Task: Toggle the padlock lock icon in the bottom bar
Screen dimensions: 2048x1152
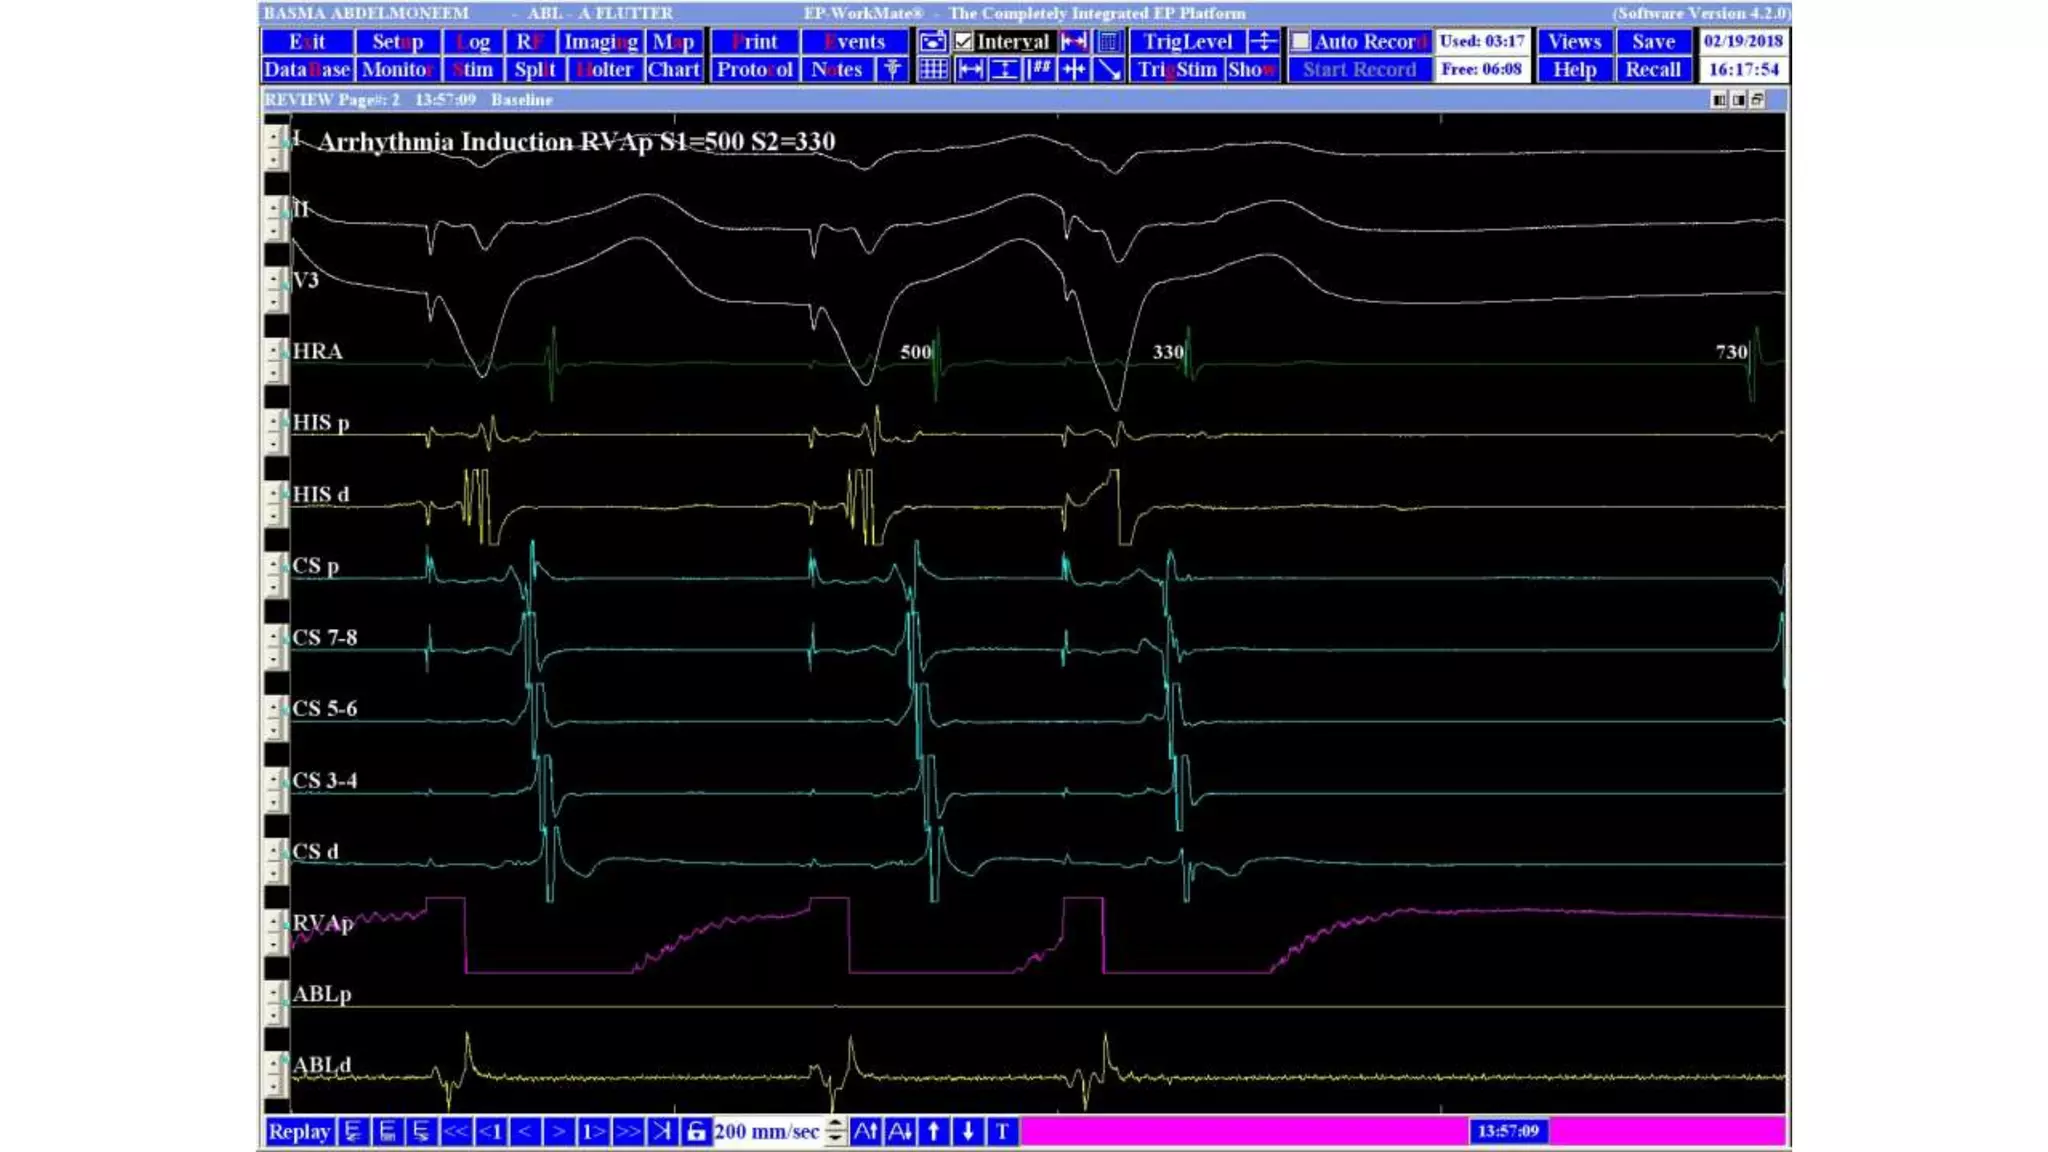Action: (x=696, y=1132)
